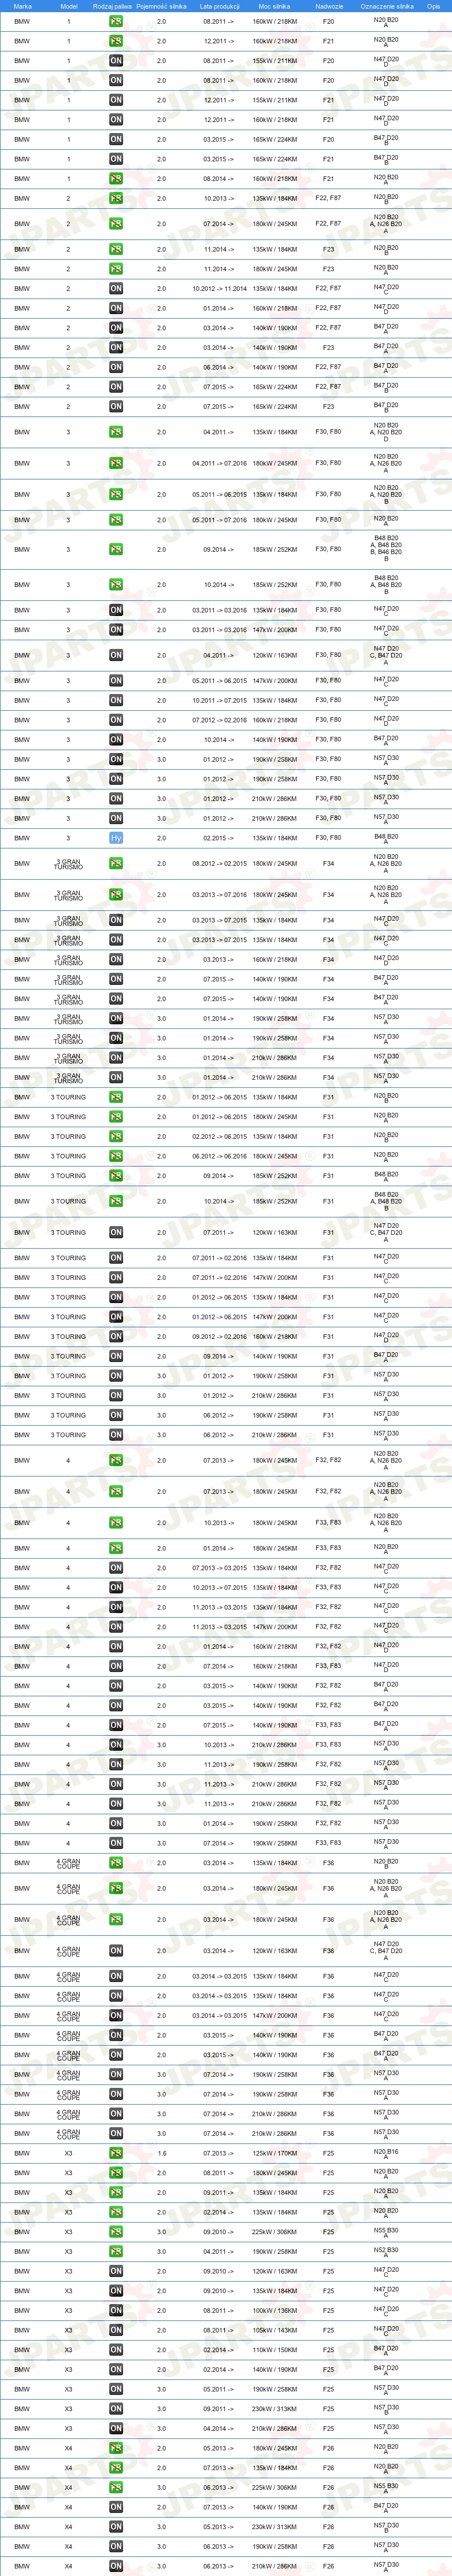
Task: Click the '125kW / 170KM' power cell
Action: (x=274, y=2153)
